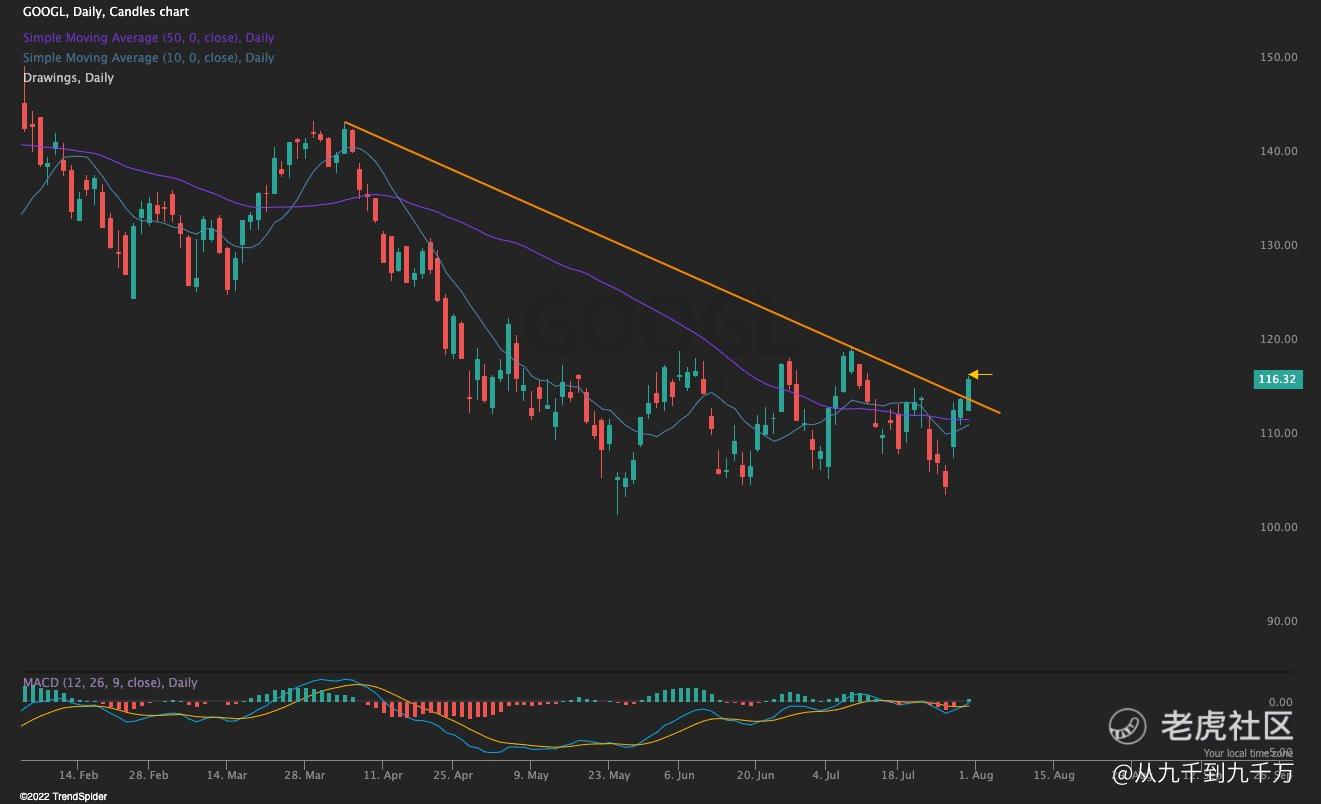Viewport: 1321px width, 804px height.
Task: Click the 120.00 price axis label
Action: coord(1279,339)
